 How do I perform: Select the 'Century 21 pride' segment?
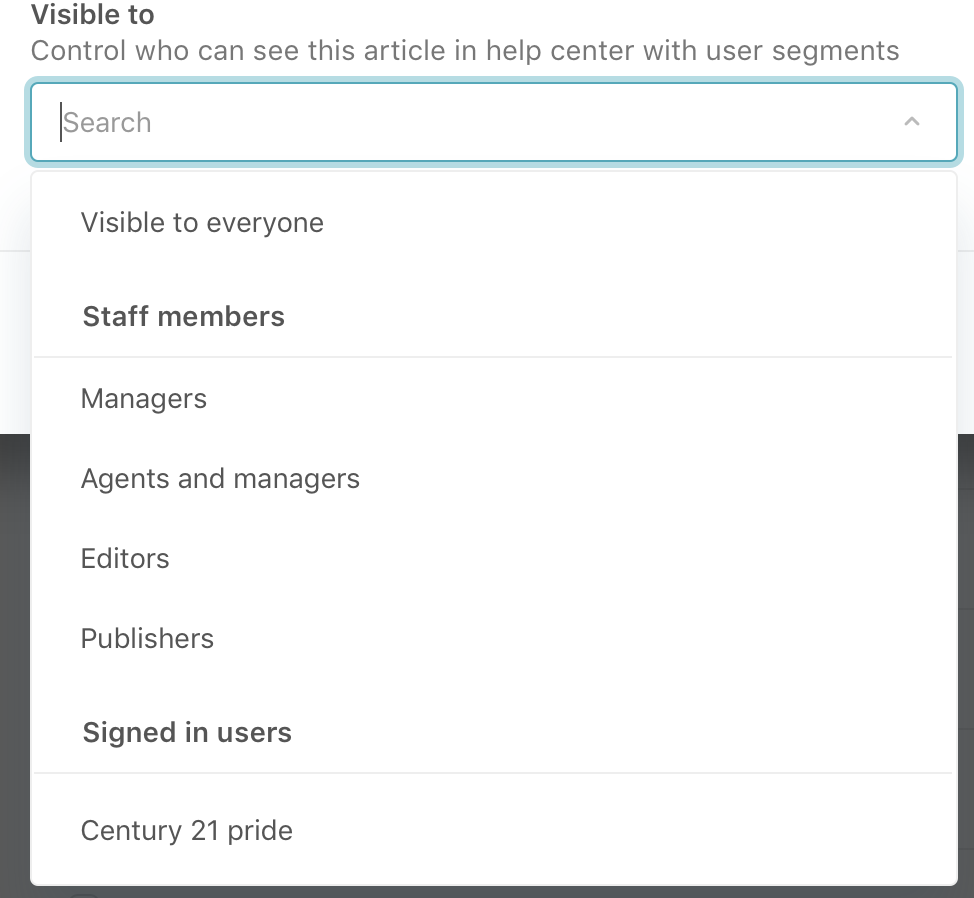click(x=187, y=831)
